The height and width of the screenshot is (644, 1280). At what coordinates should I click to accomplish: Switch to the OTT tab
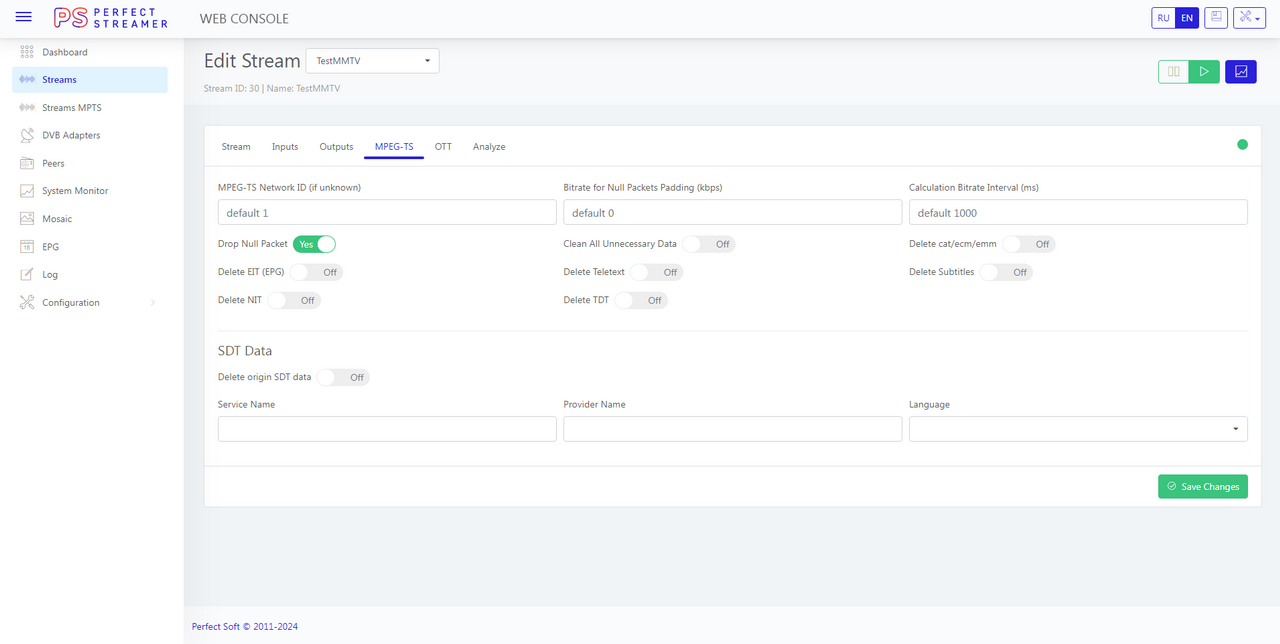(443, 147)
